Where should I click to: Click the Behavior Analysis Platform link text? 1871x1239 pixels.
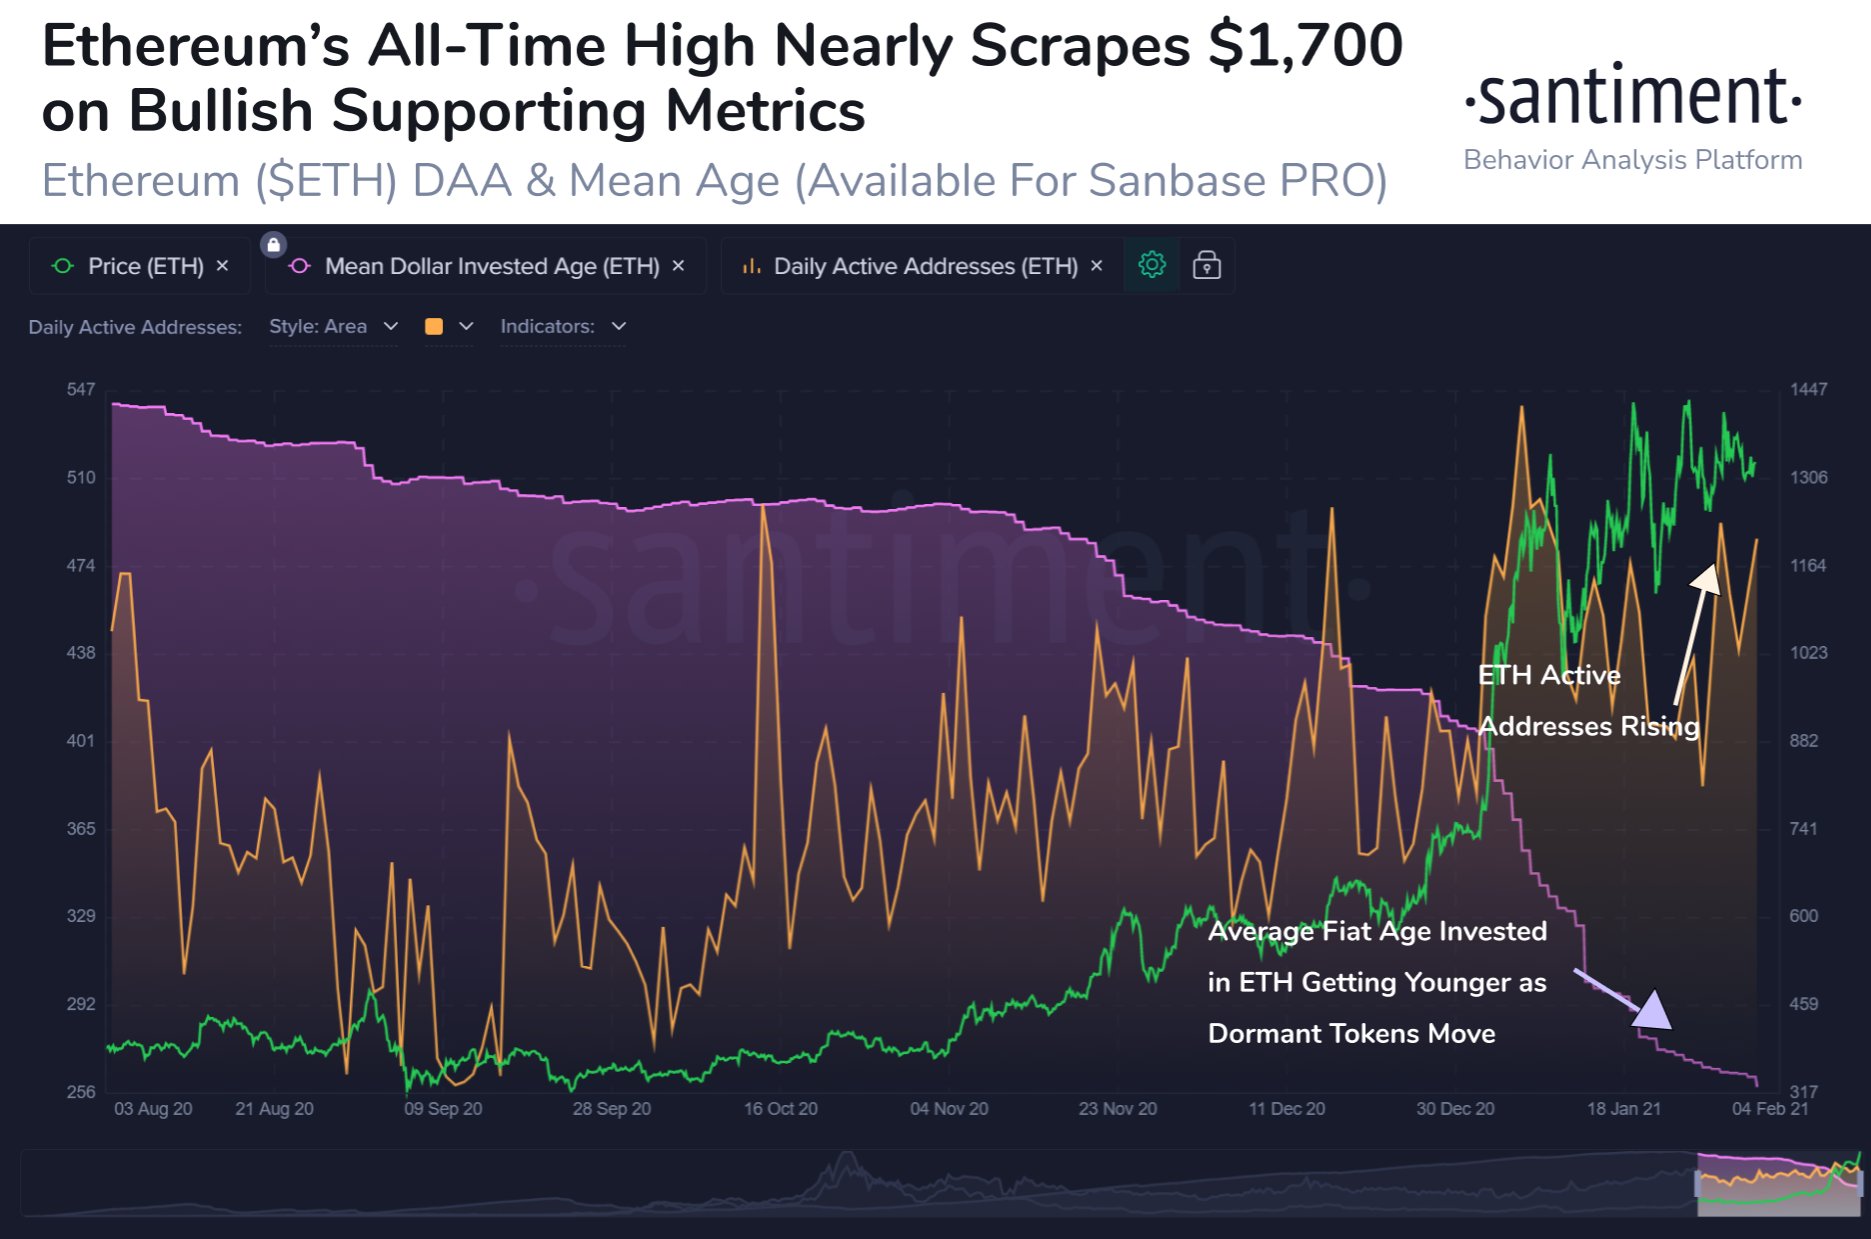click(x=1632, y=158)
